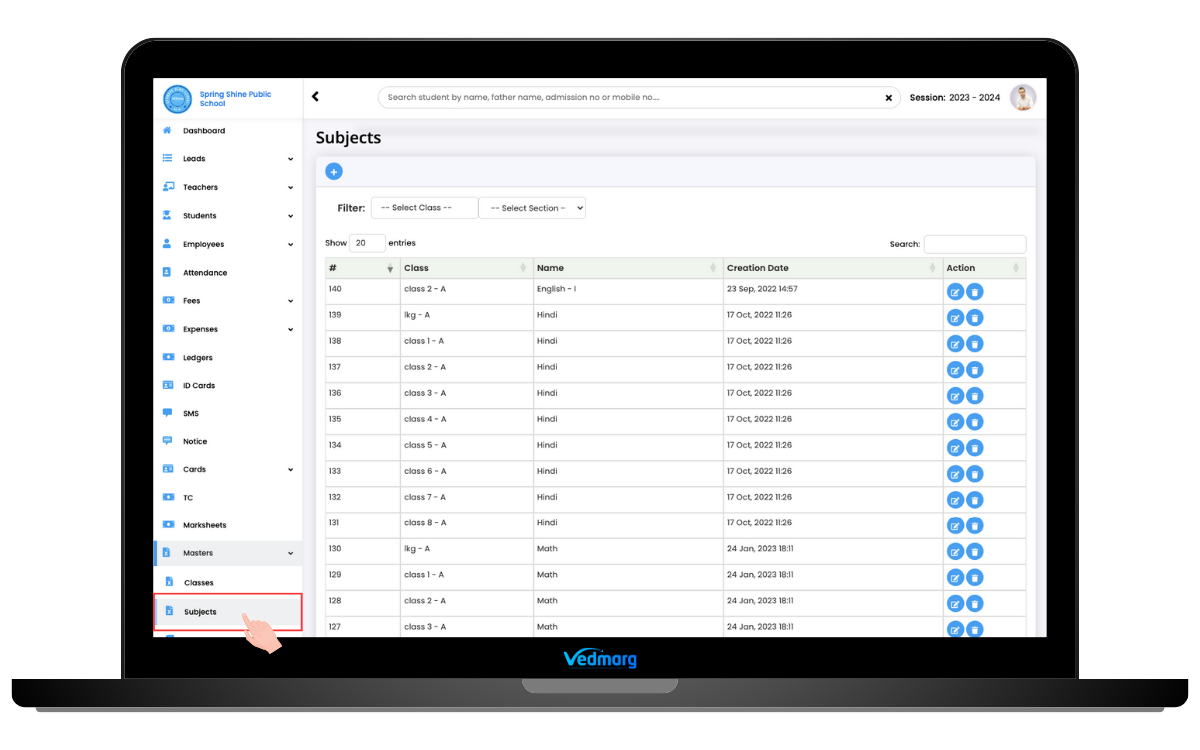This screenshot has width=1200, height=750.
Task: Click the back arrow beside search bar
Action: pos(315,97)
